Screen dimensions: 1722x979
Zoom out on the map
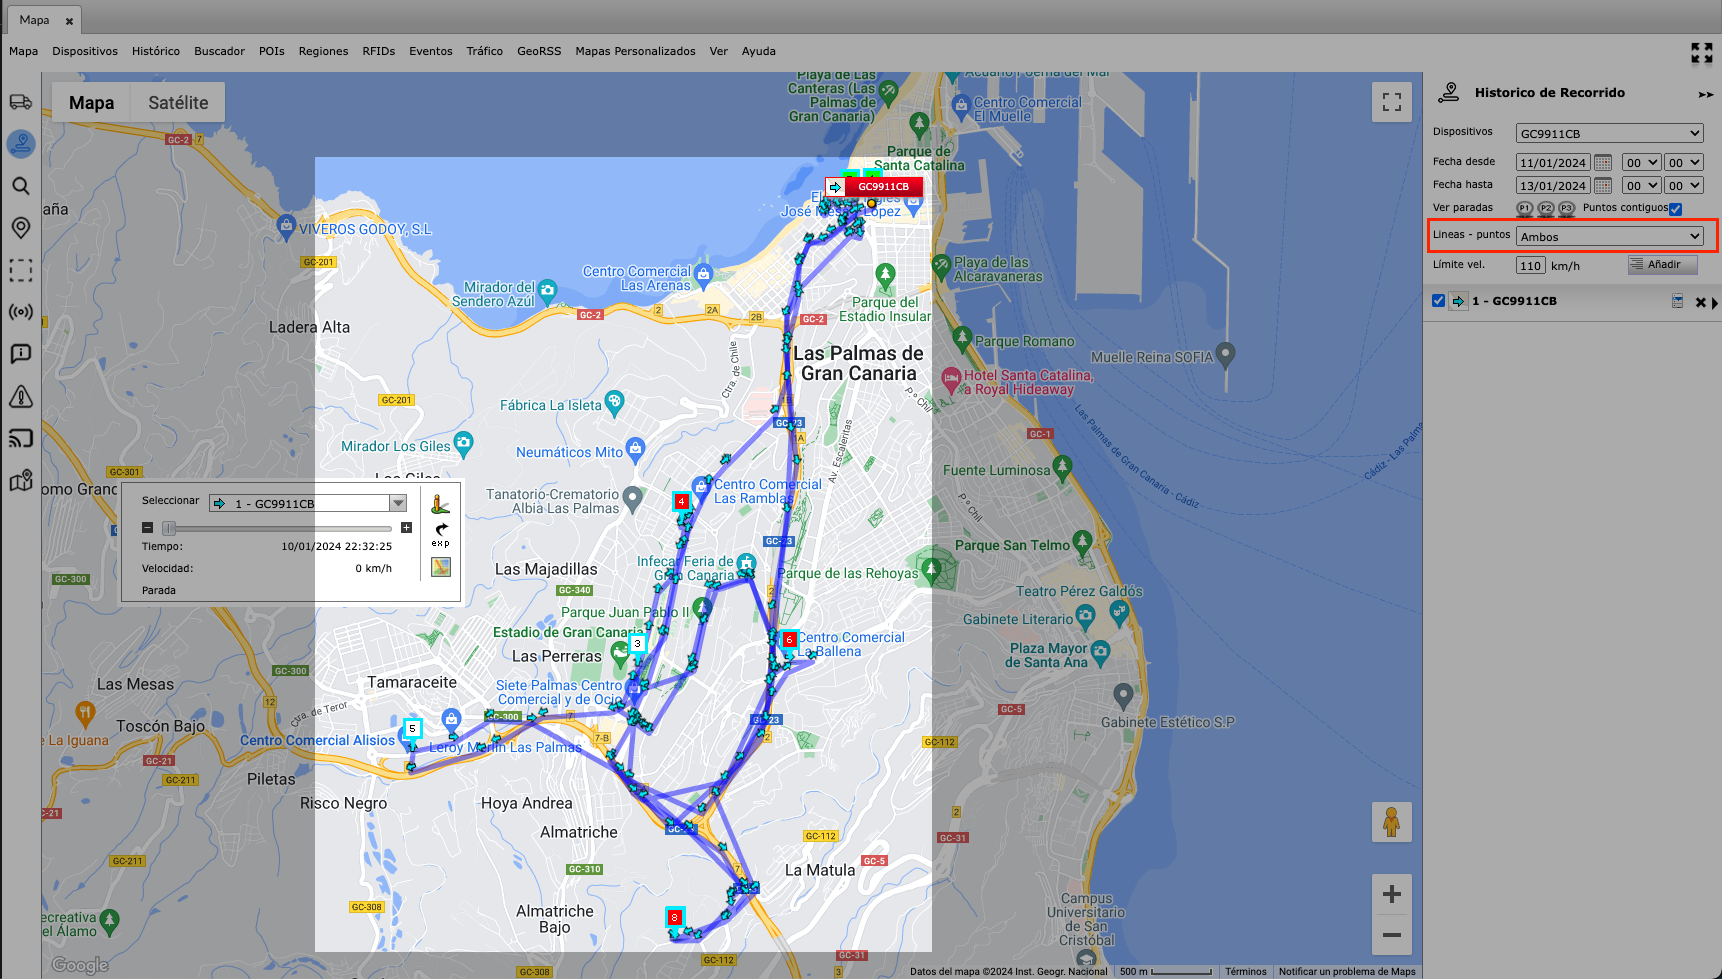coord(1391,935)
